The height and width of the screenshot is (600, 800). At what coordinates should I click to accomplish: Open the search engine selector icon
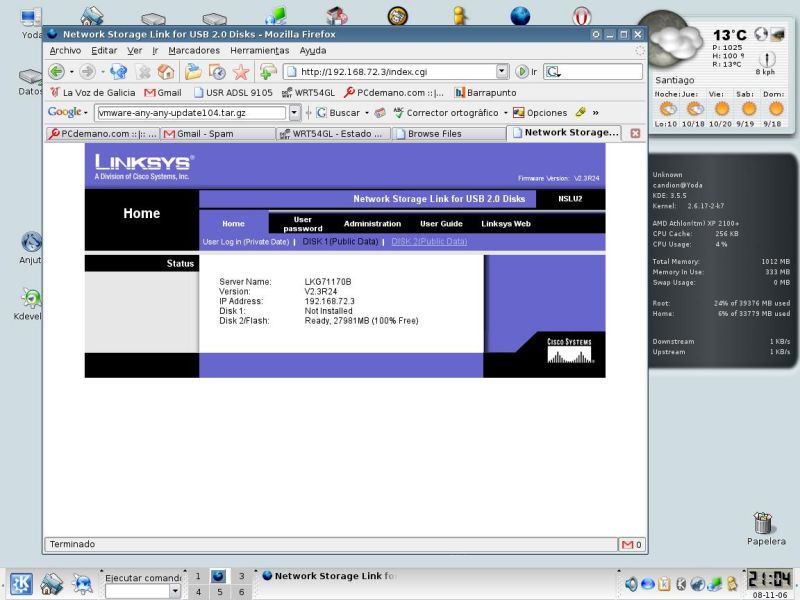(x=553, y=72)
